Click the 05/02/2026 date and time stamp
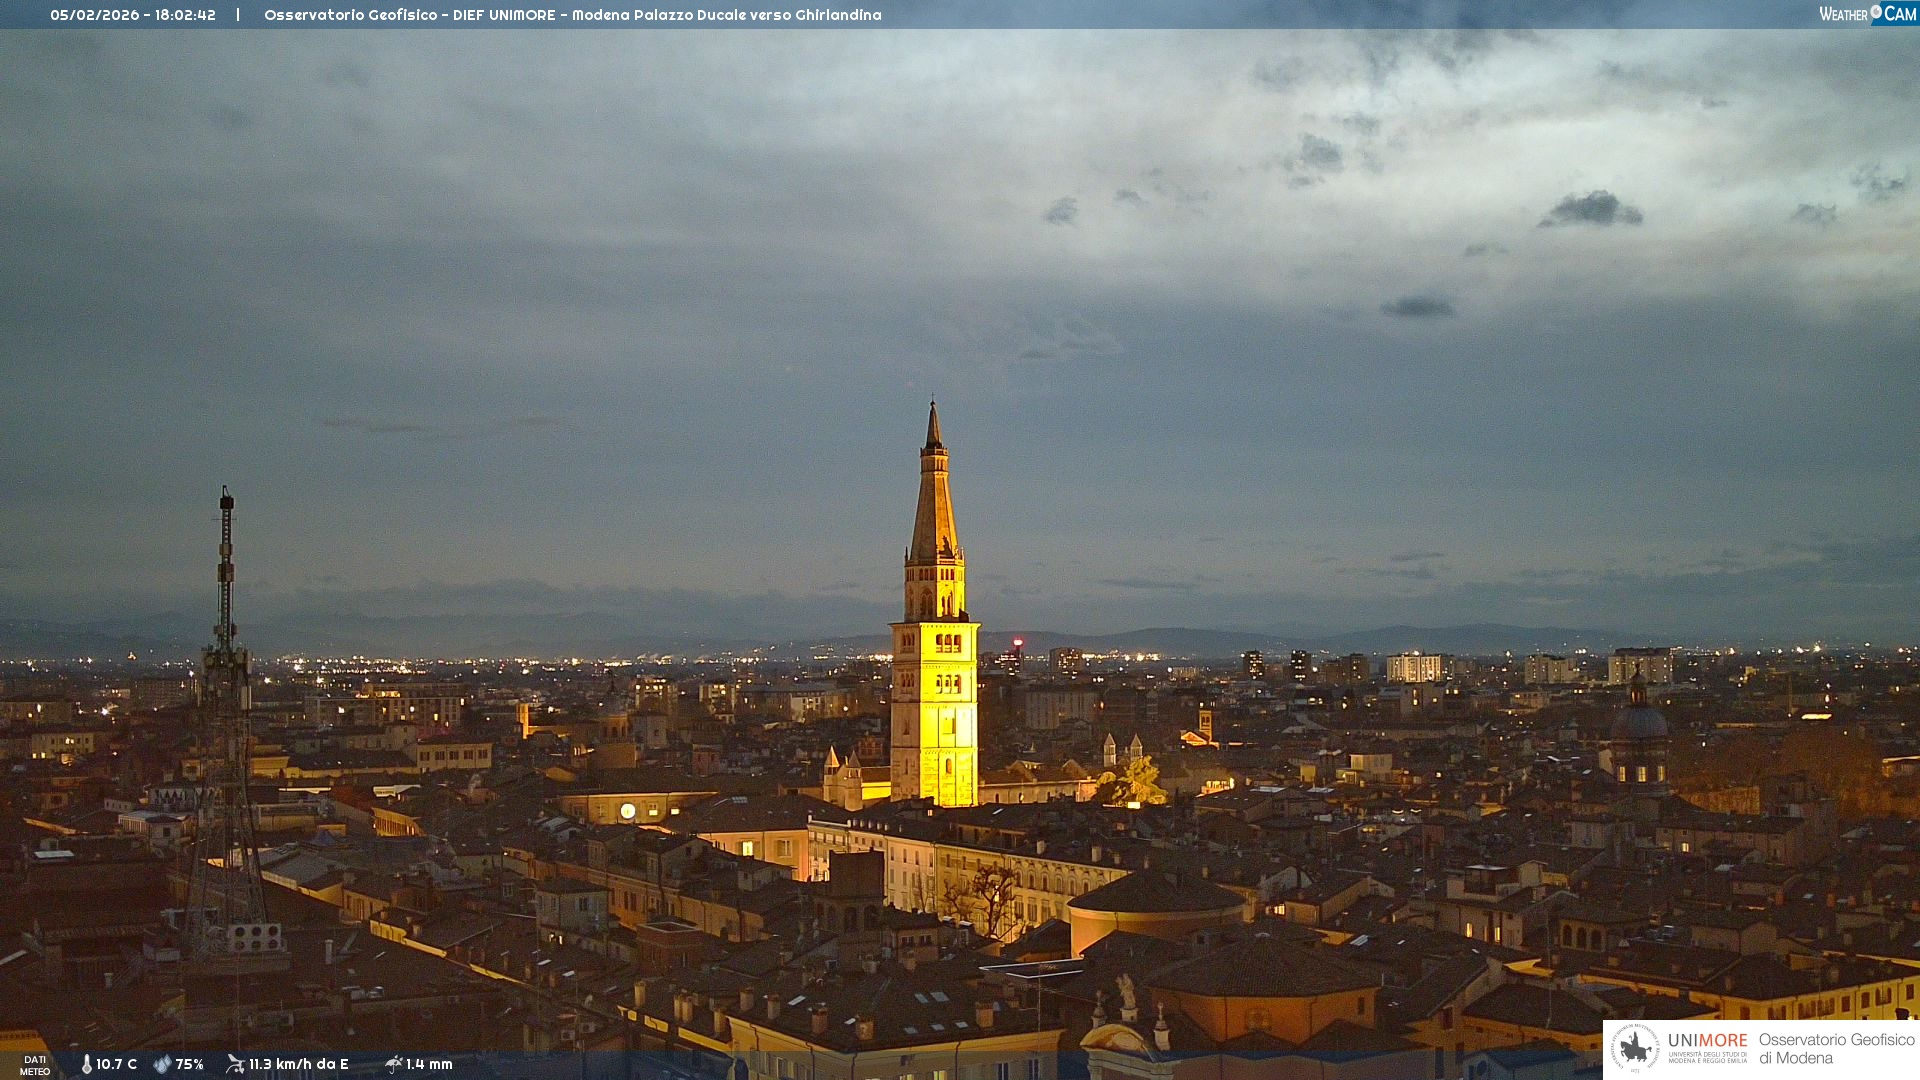 133,15
